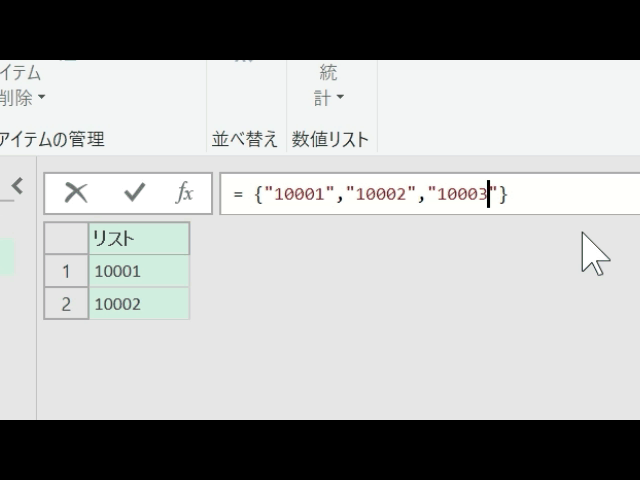Cancel the formula edit with the X icon
Screen dimensions: 640x480
pyautogui.click(x=76, y=193)
